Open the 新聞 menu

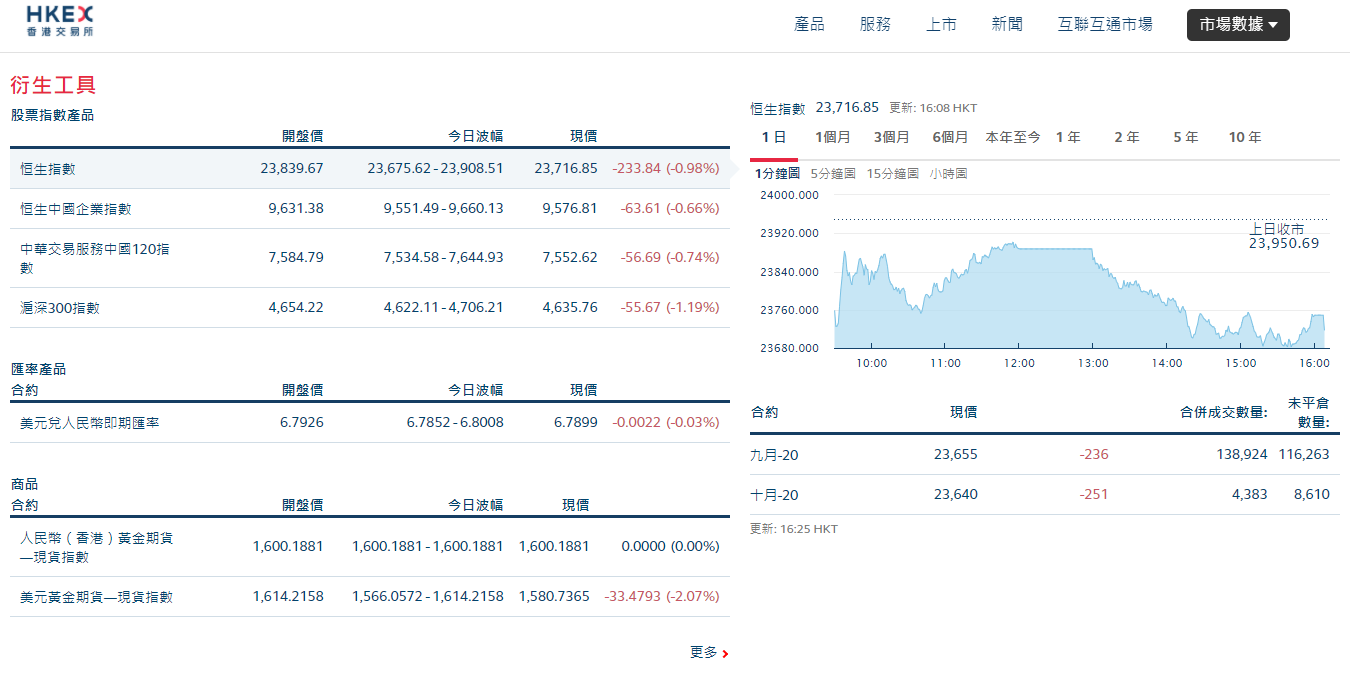pos(1007,25)
